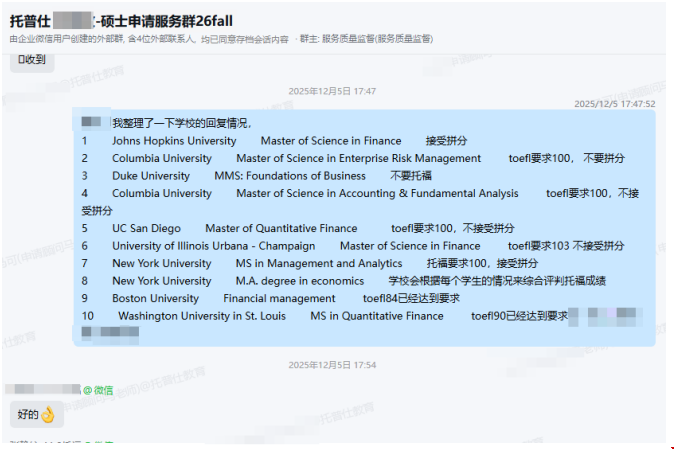This screenshot has height=449, width=674.
Task: Click Columbia University in row 4
Action: [x=162, y=194]
